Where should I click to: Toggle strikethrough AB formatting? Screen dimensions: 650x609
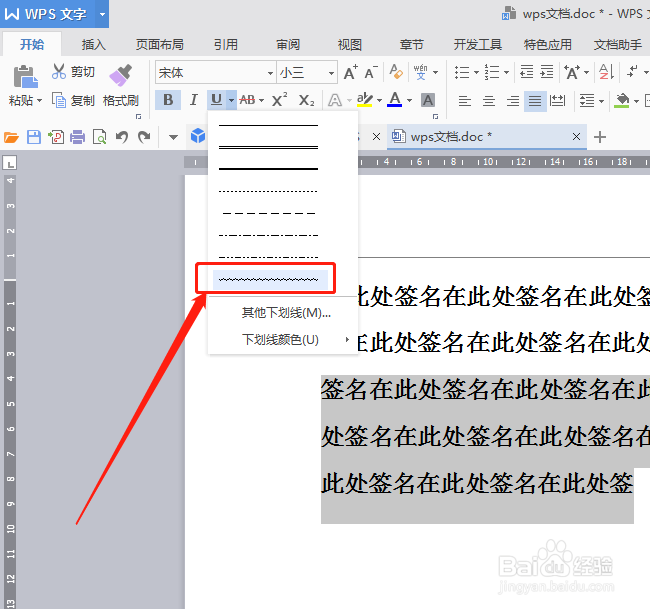point(247,100)
